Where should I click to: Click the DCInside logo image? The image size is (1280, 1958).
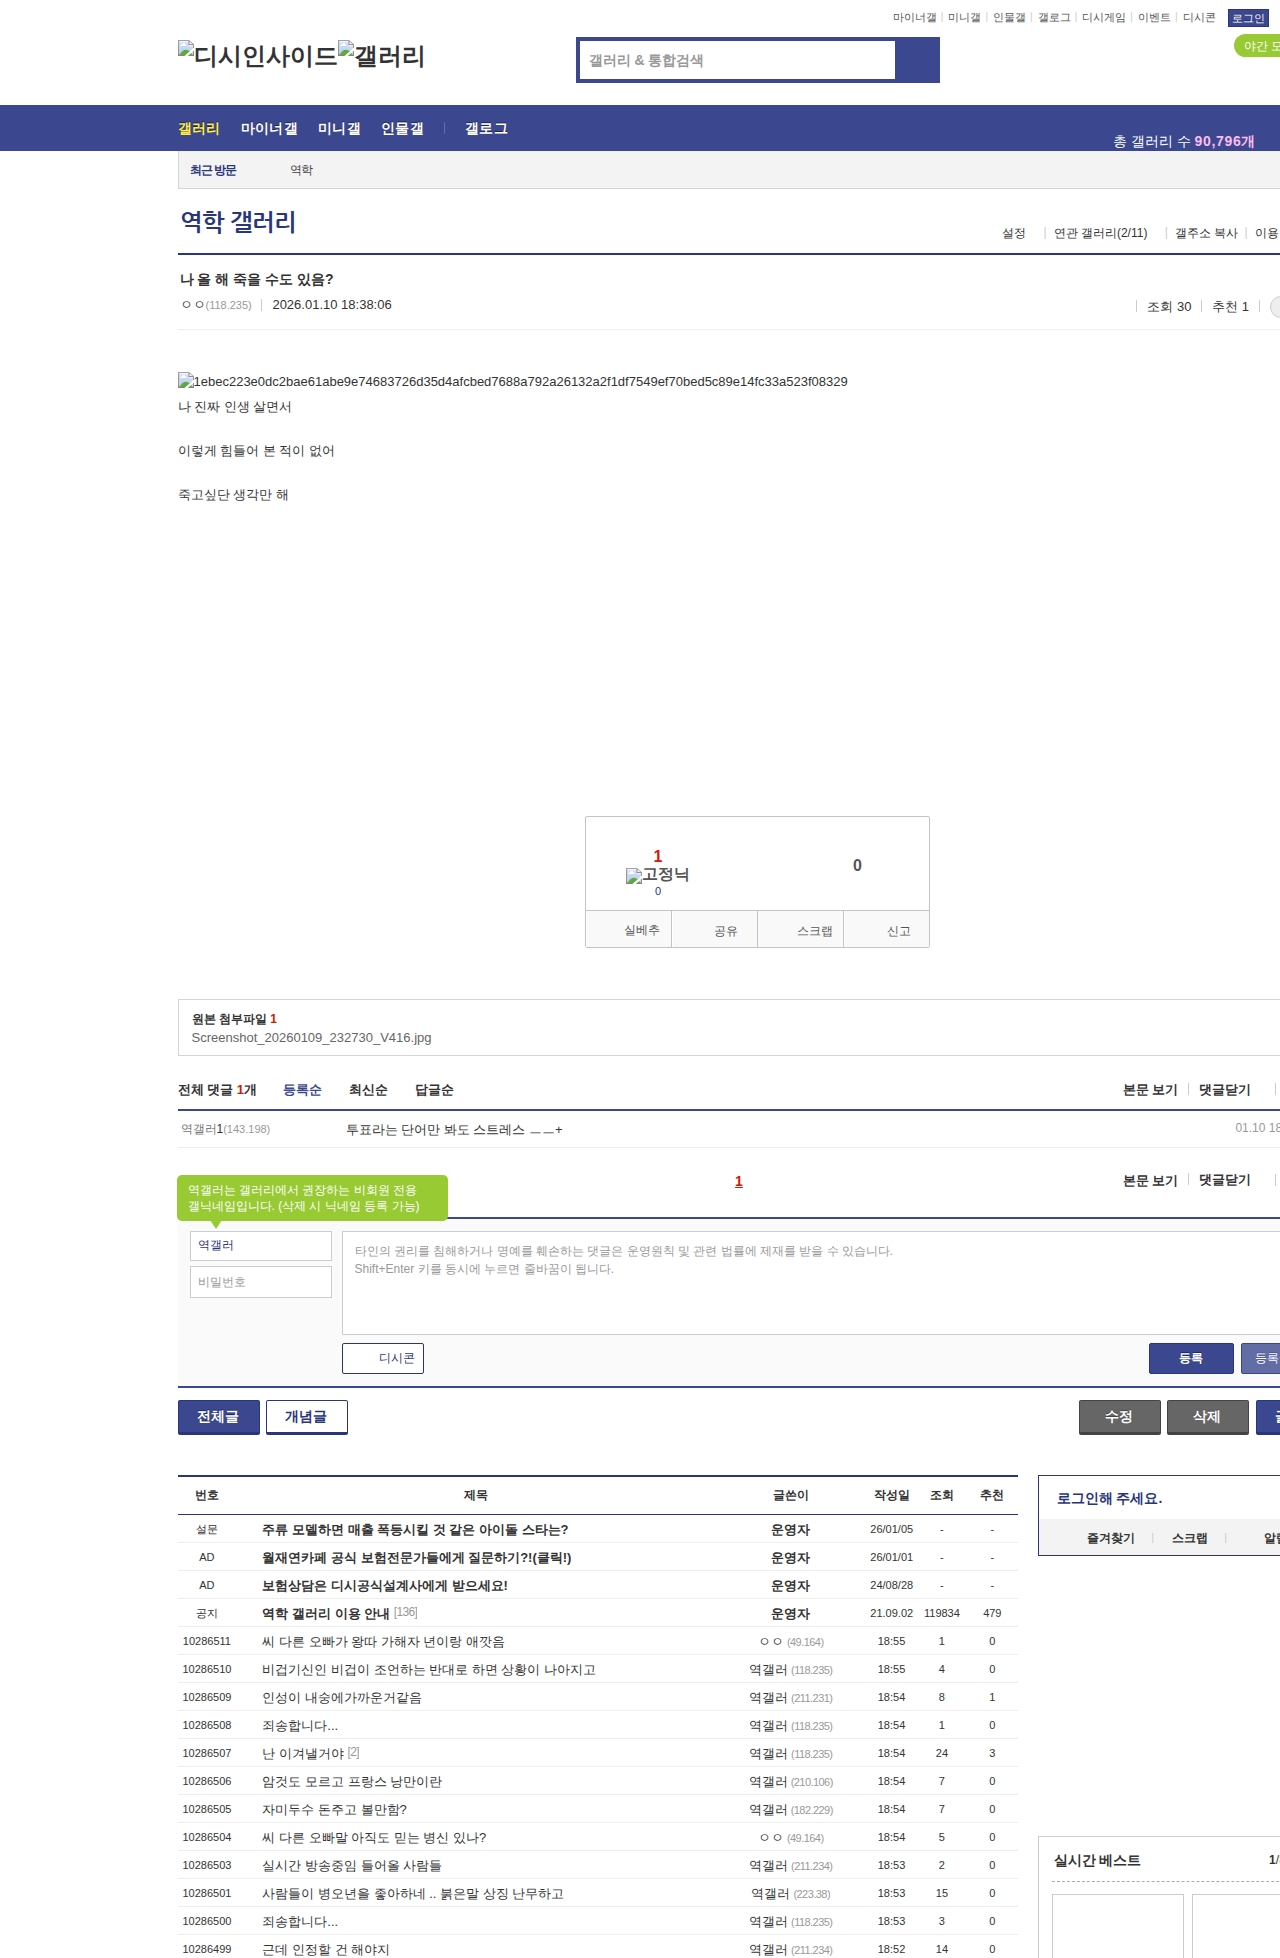coord(257,56)
